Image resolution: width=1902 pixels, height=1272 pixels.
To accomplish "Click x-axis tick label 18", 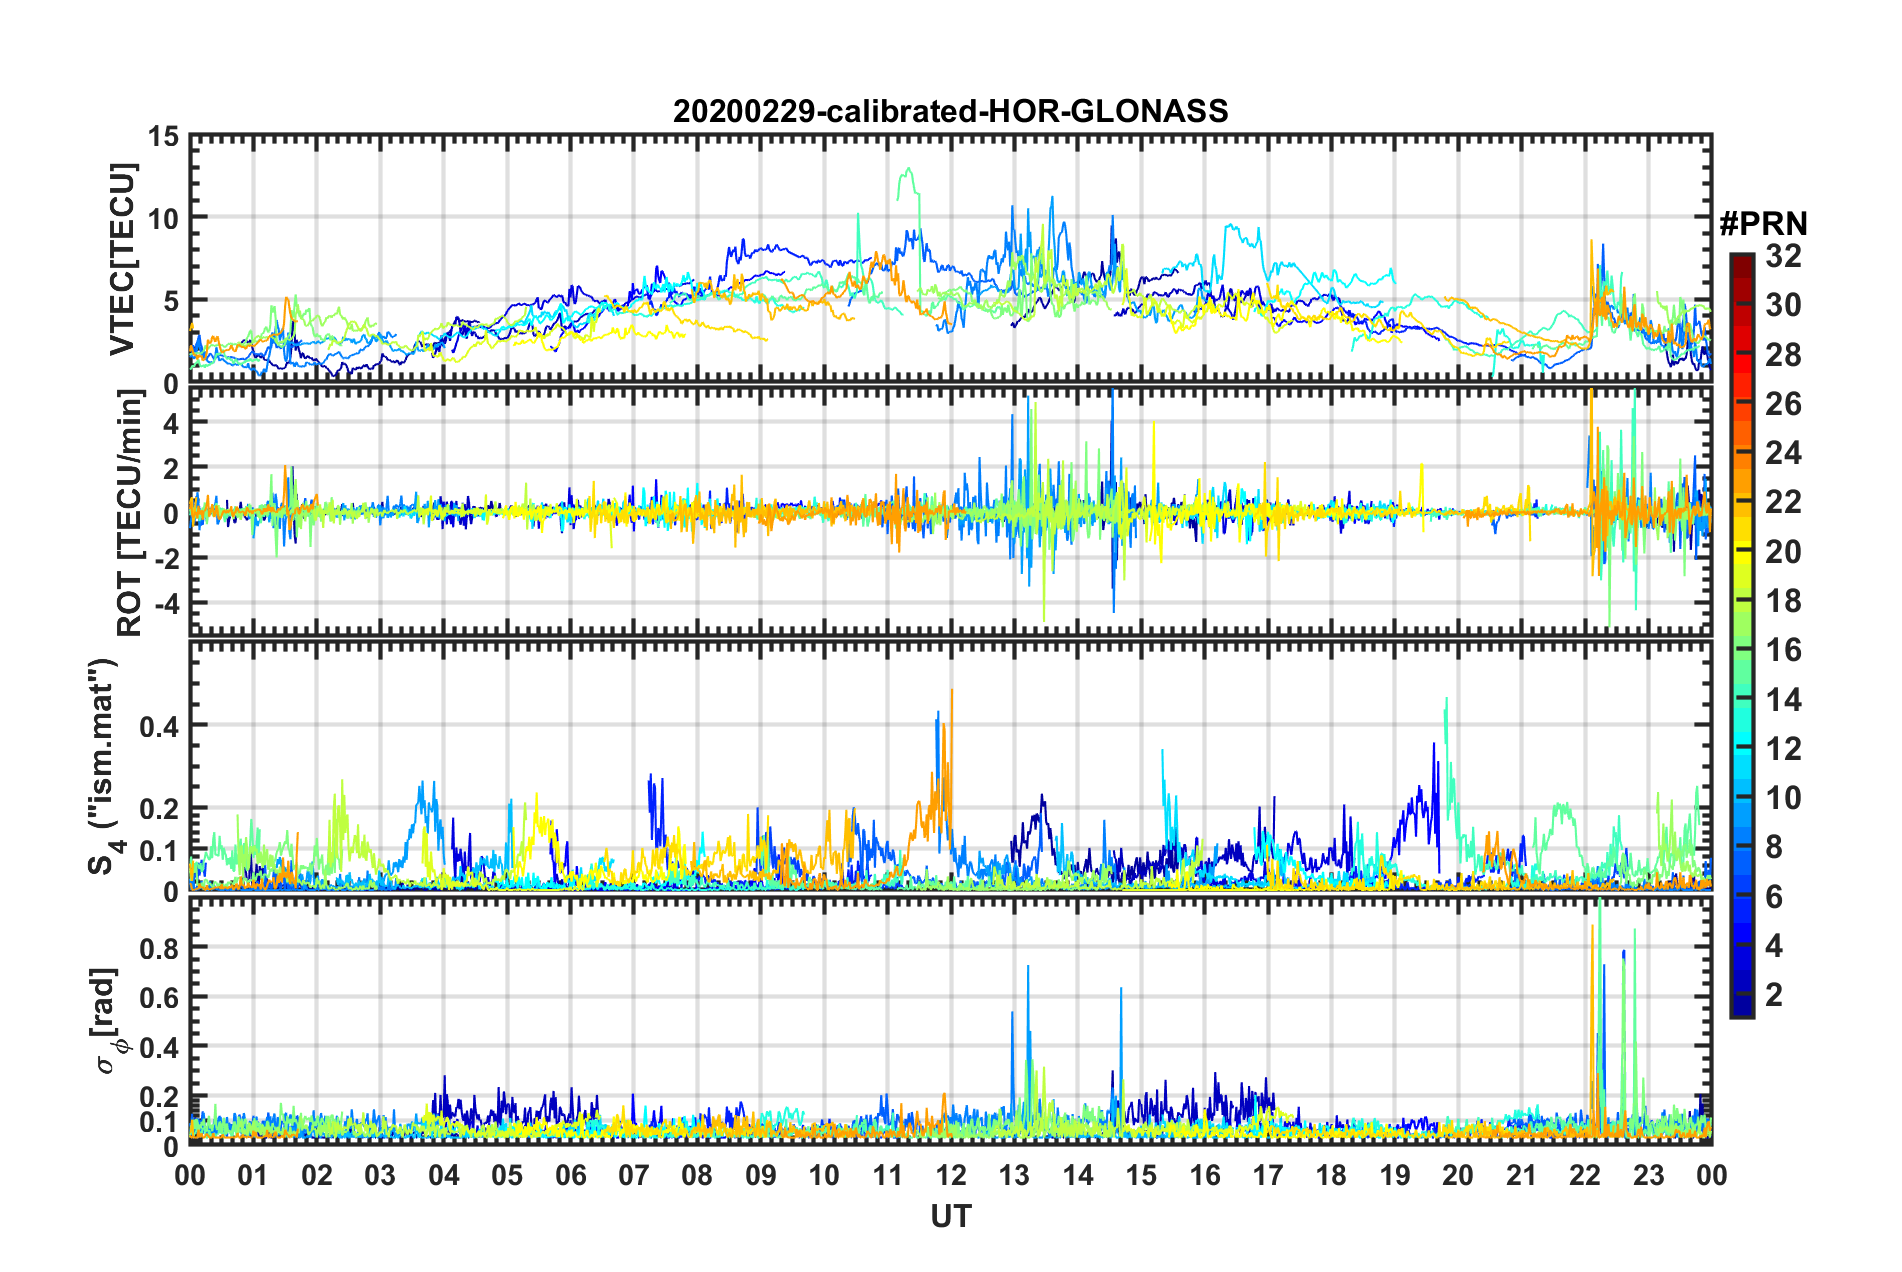I will tap(1331, 1175).
